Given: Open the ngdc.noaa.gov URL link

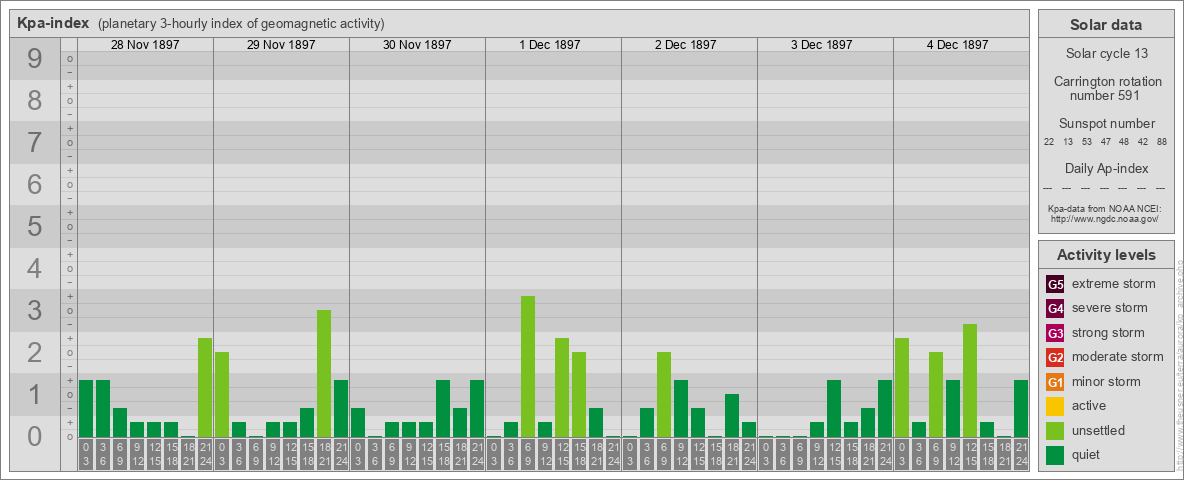Looking at the screenshot, I should click(x=1104, y=218).
